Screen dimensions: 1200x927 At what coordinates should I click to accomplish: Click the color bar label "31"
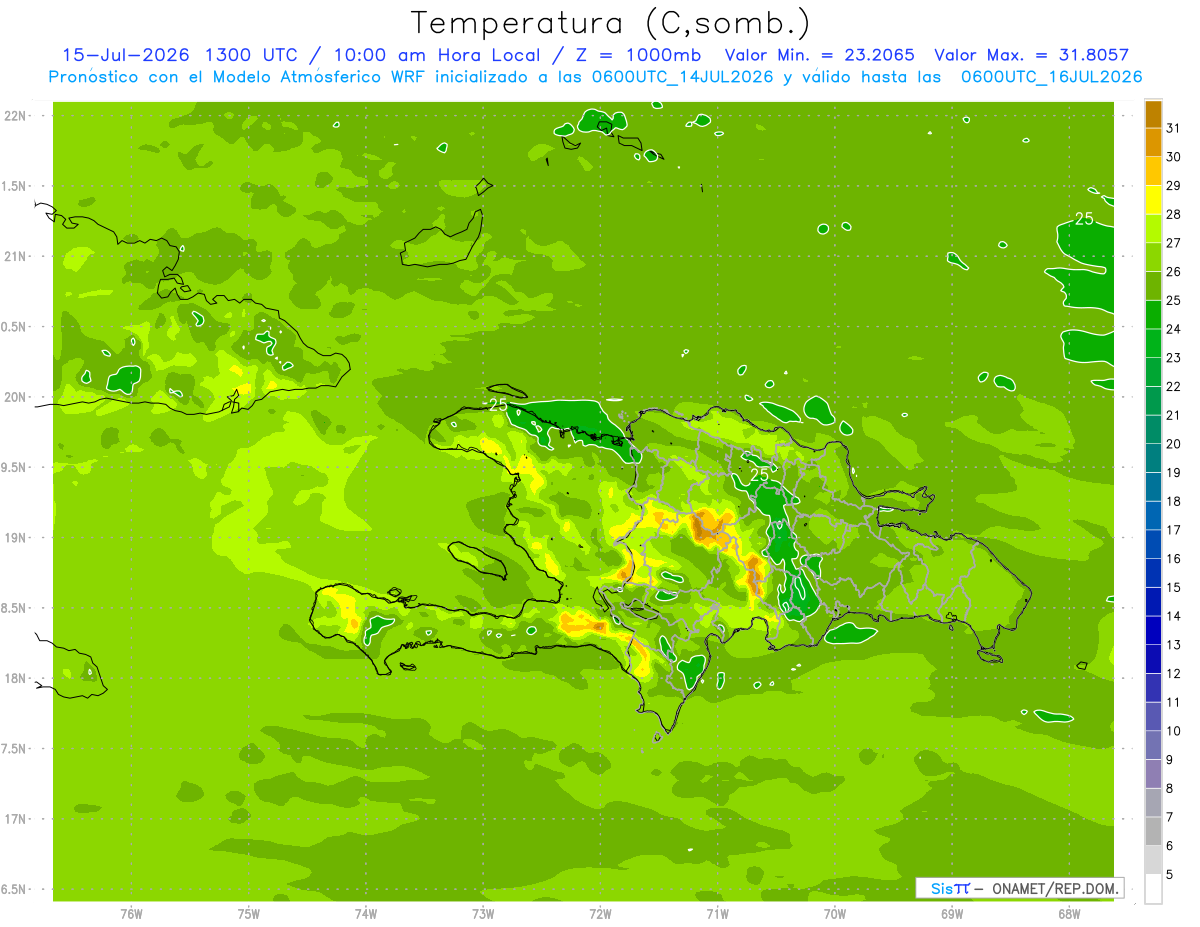[1174, 128]
